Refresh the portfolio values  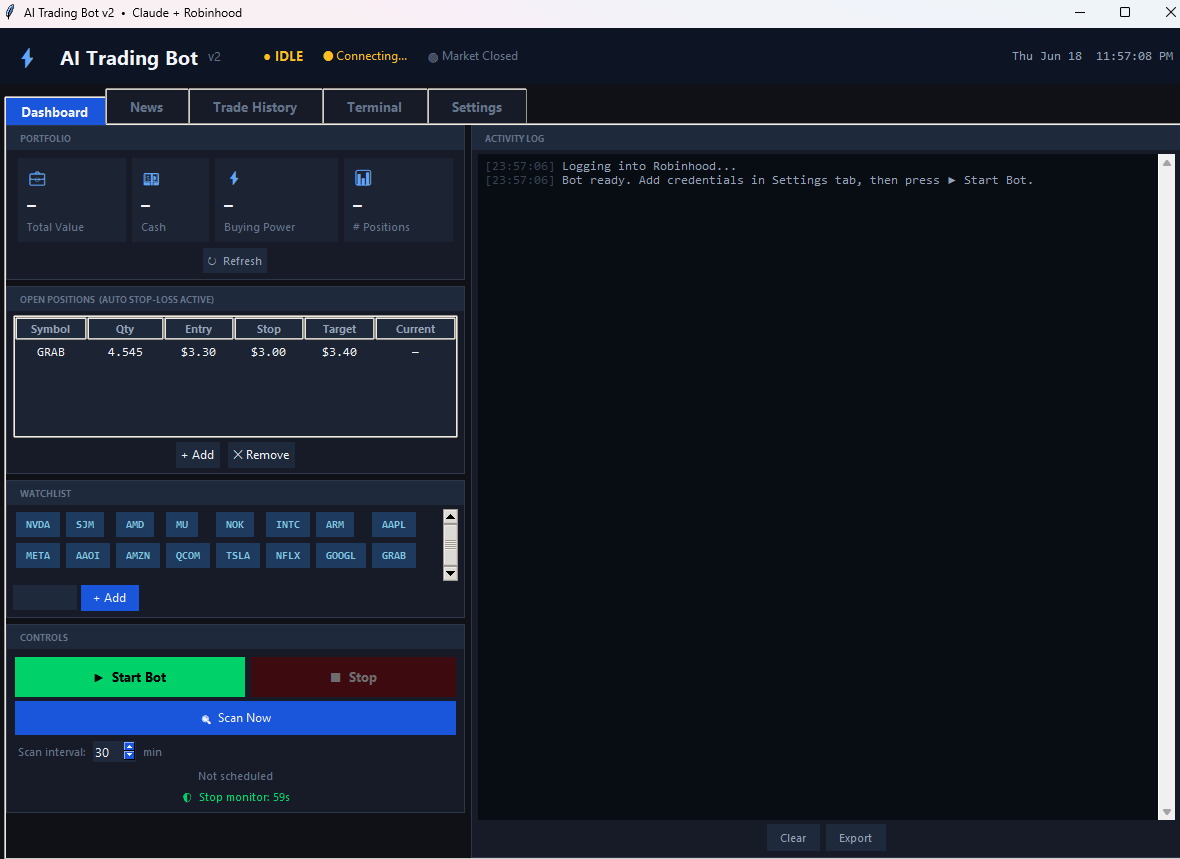[235, 260]
